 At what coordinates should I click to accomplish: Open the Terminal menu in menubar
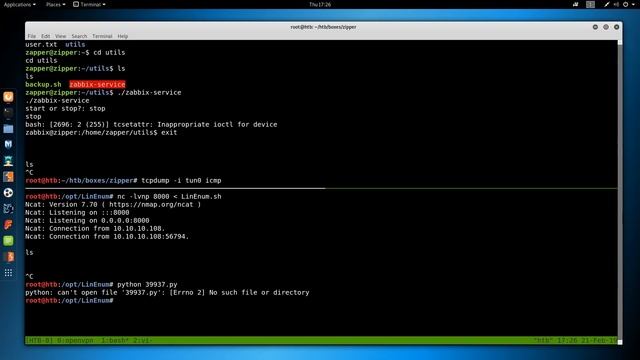(x=102, y=36)
